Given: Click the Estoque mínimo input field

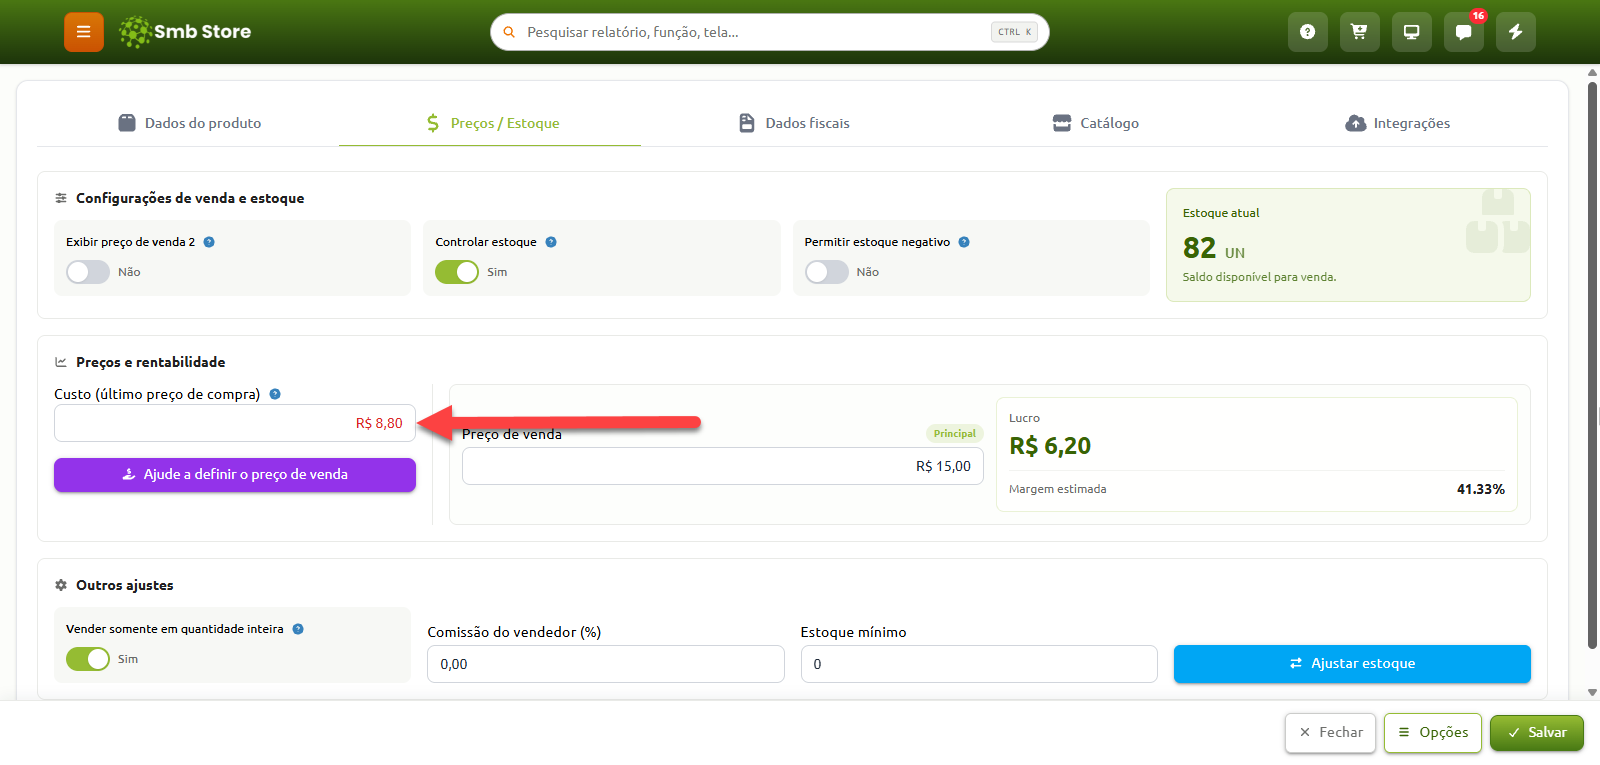Looking at the screenshot, I should point(979,664).
